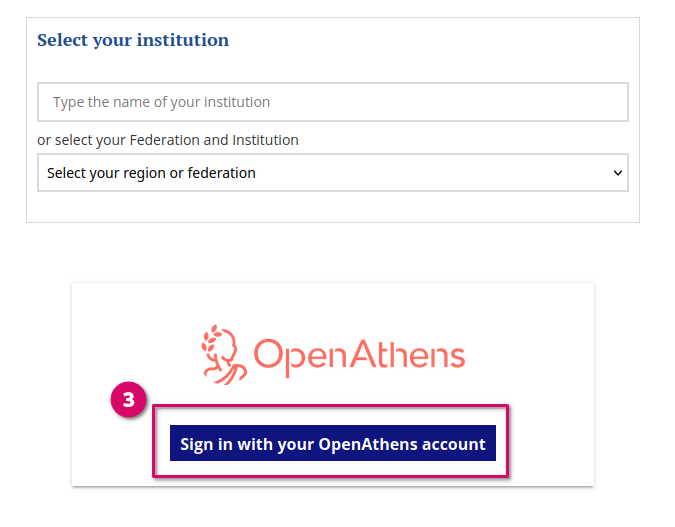Image resolution: width=675 pixels, height=527 pixels.
Task: Click the dark blue OpenAthens sign-in button
Action: click(x=332, y=444)
